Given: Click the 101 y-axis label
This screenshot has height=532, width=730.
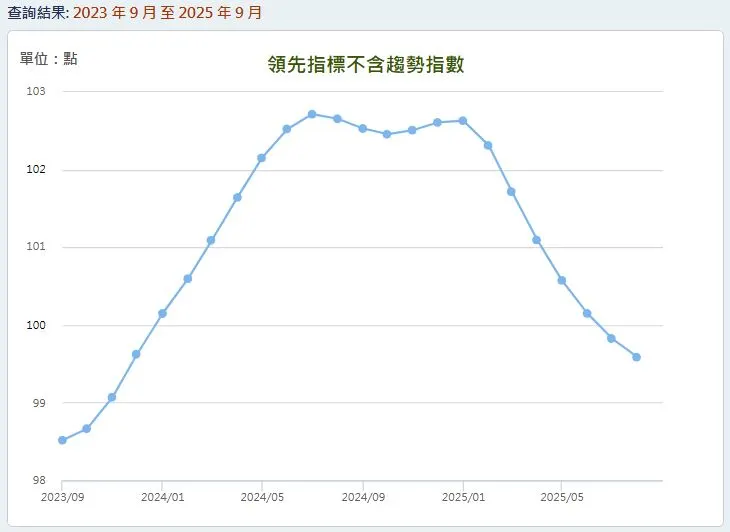Looking at the screenshot, I should click(x=36, y=247).
